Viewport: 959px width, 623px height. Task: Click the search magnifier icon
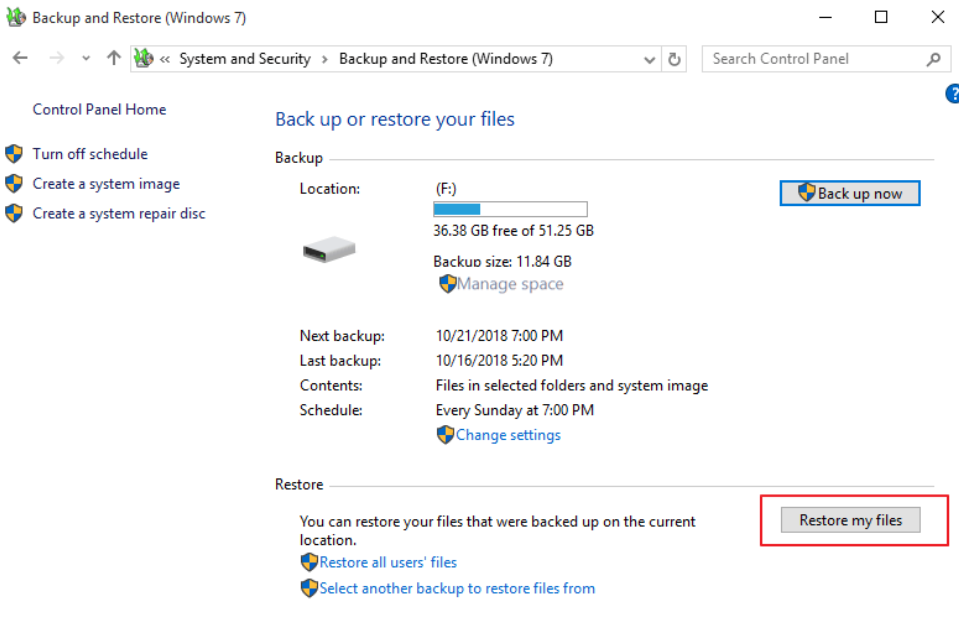(933, 59)
